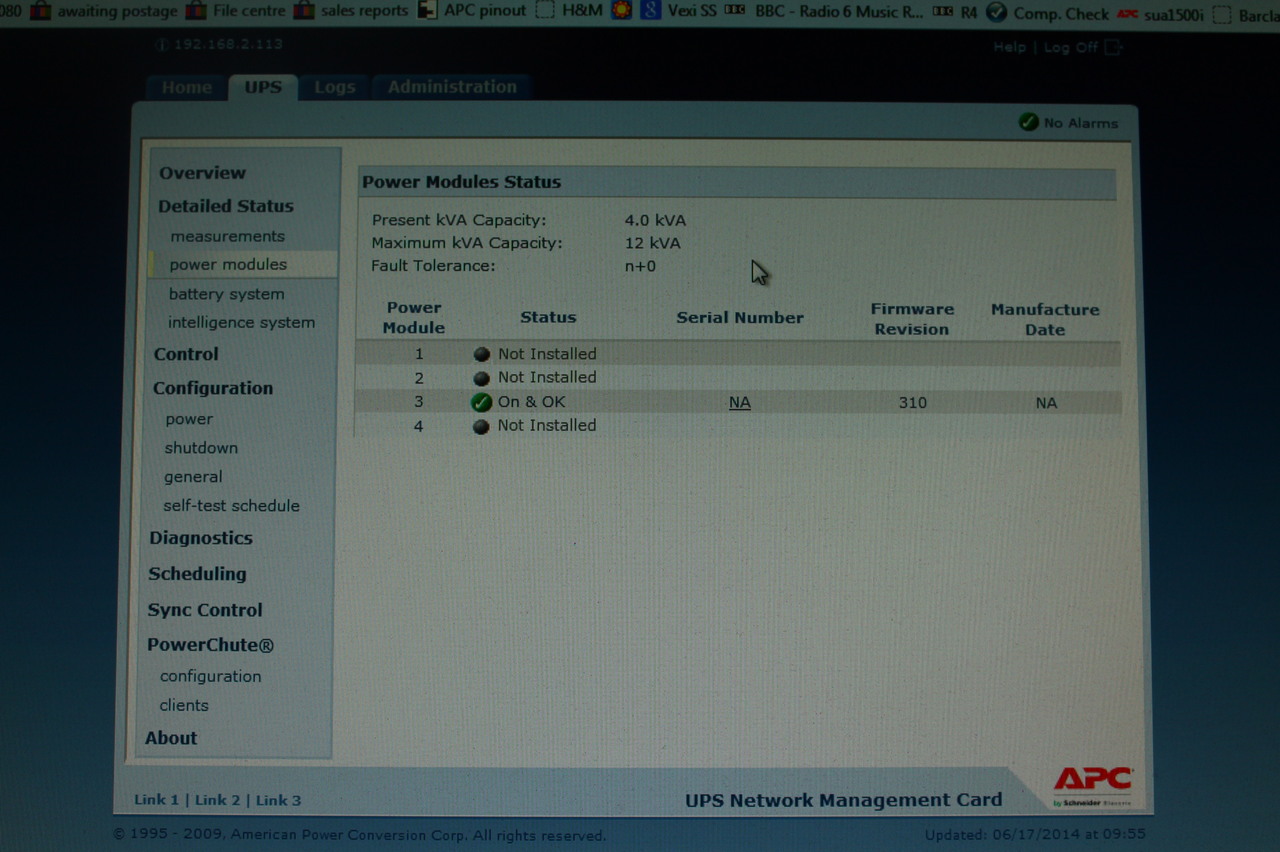Open the Sync Control section
Screen dimensions: 1280x852
[205, 610]
